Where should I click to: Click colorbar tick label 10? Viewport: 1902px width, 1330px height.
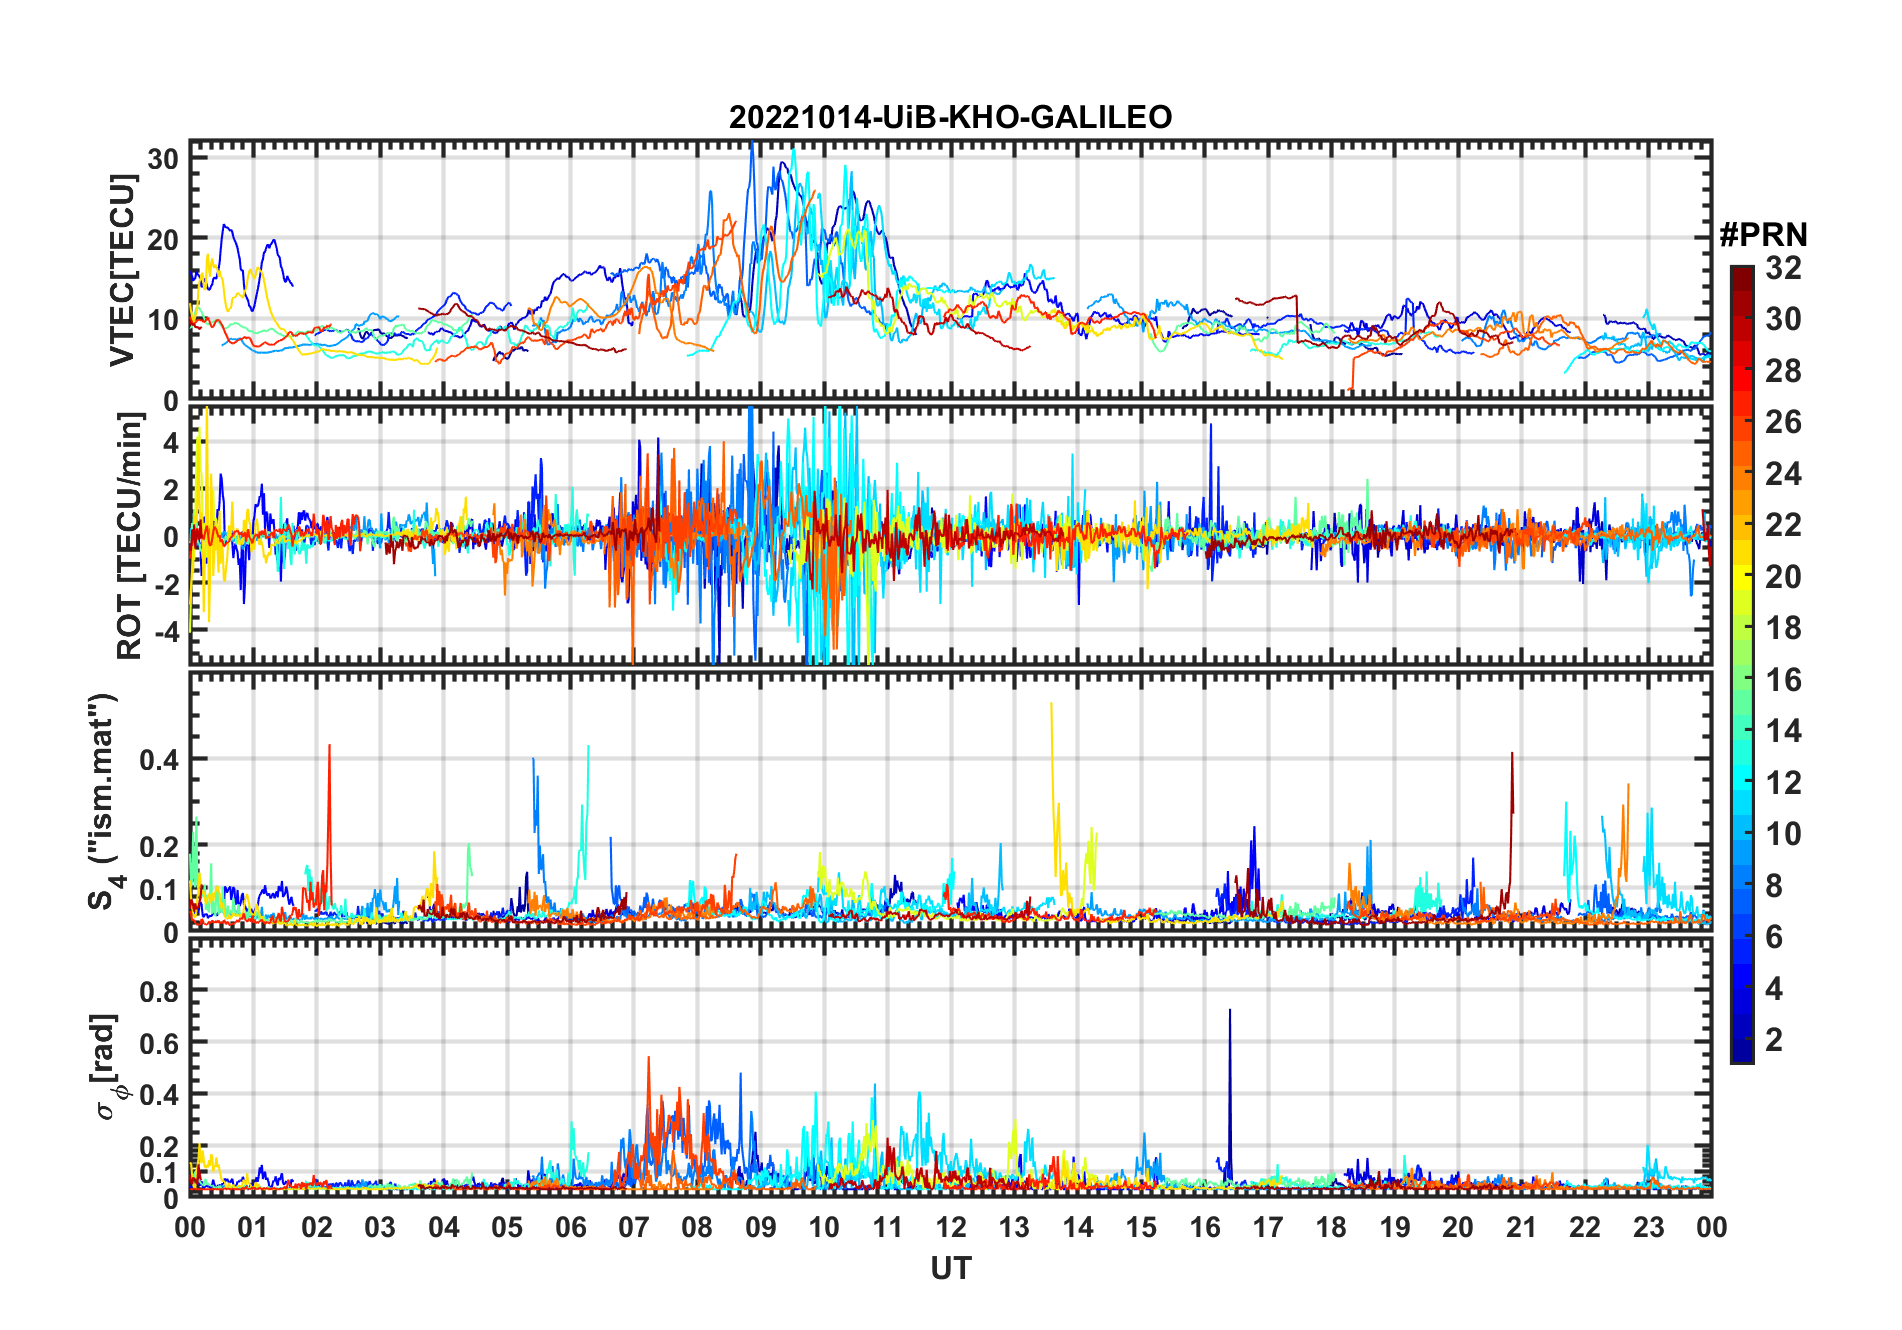click(1783, 834)
